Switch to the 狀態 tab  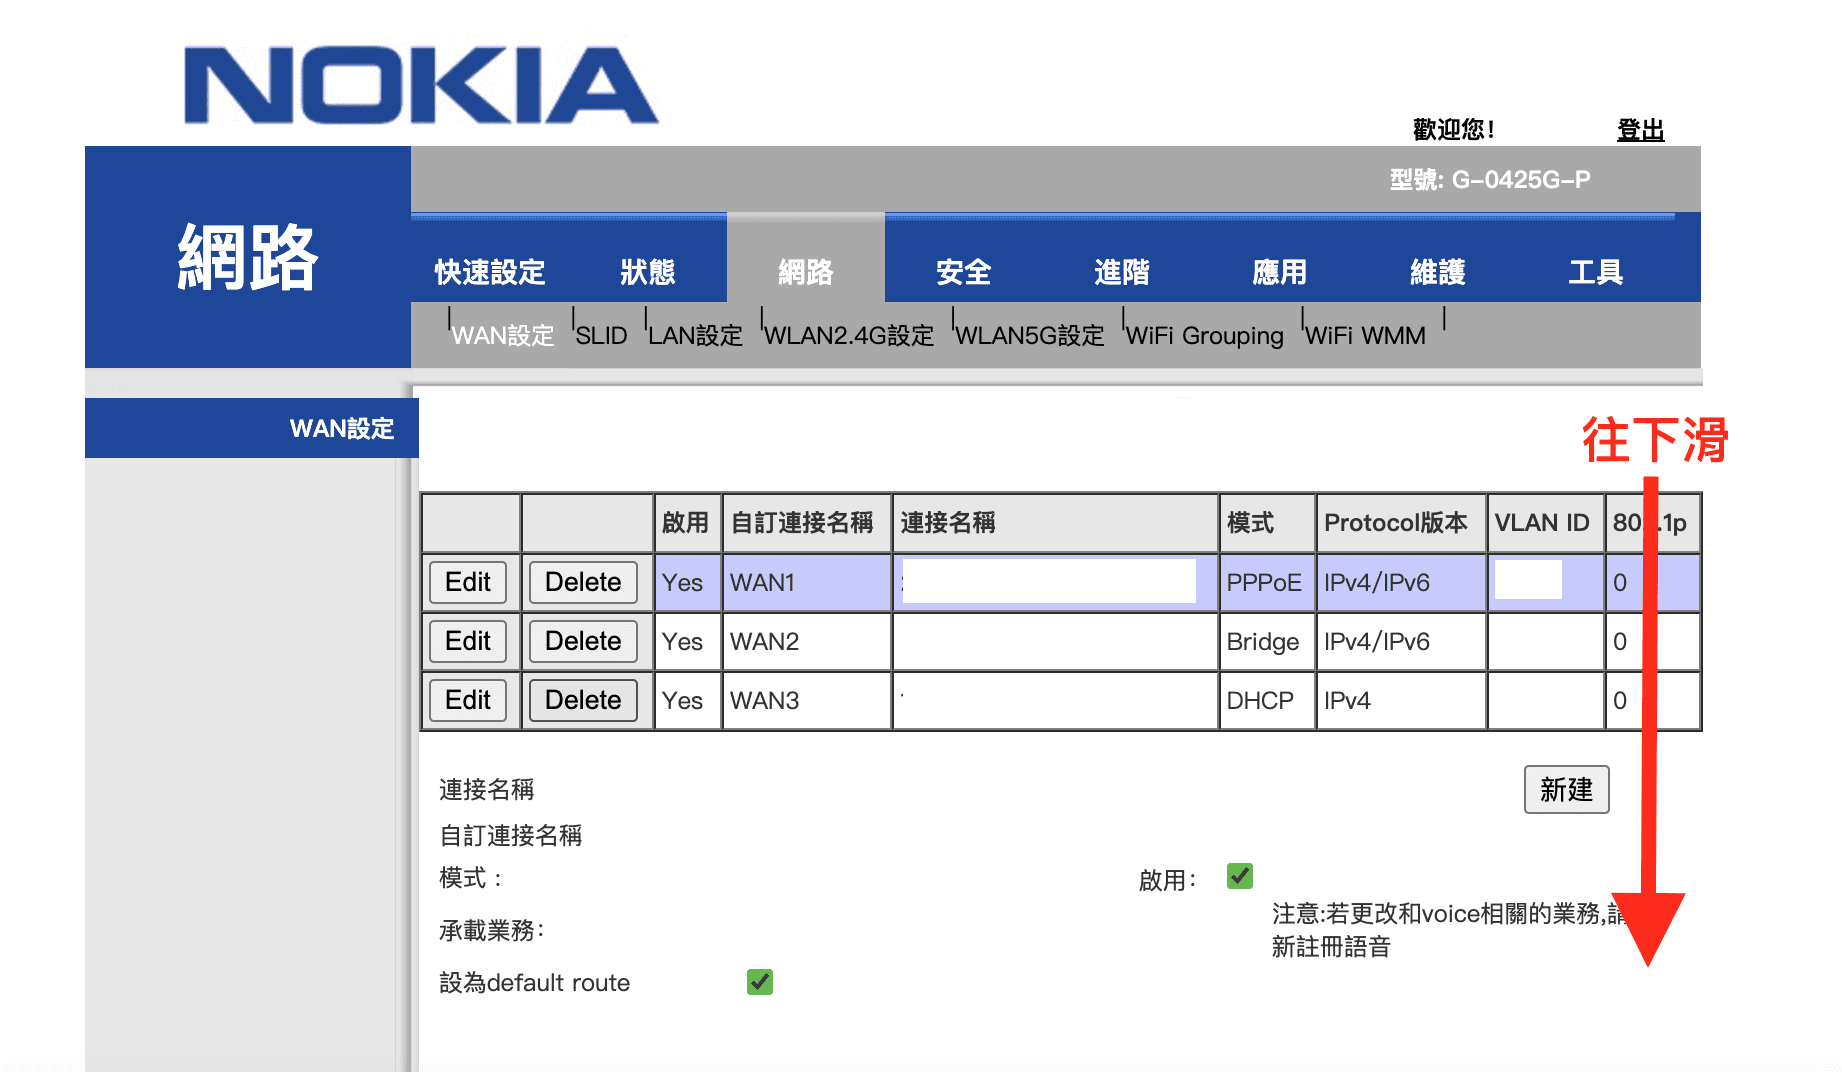coord(648,272)
